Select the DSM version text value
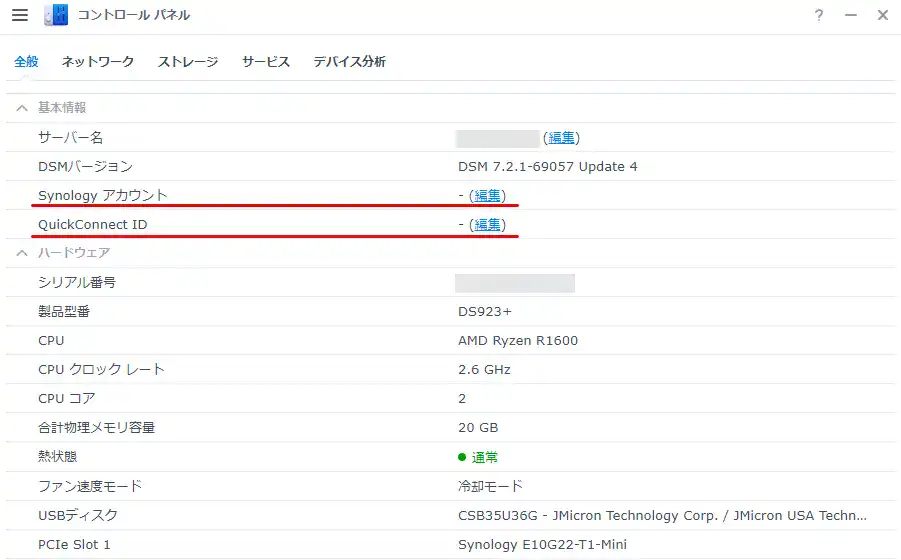This screenshot has width=901, height=560. pyautogui.click(x=547, y=167)
